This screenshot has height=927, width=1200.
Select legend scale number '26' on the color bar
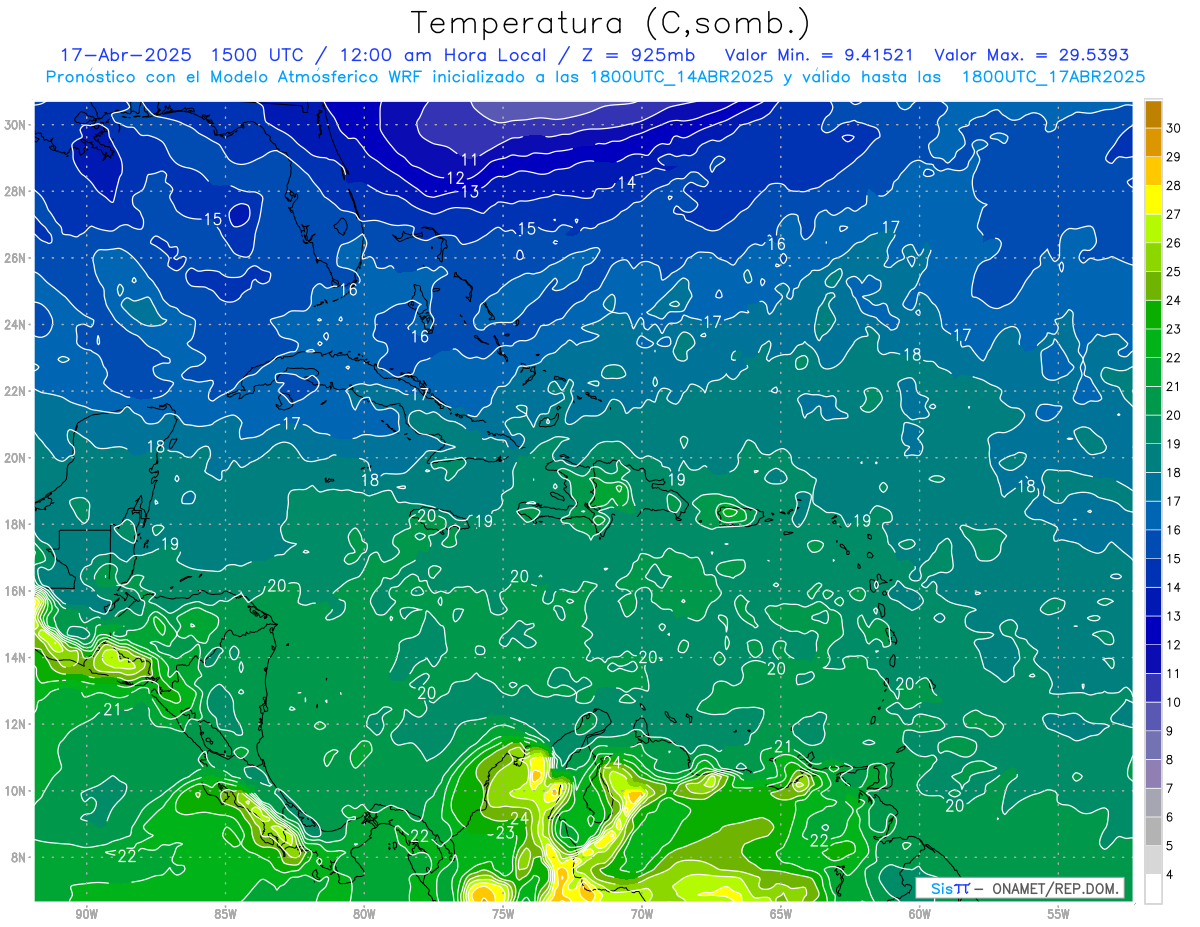pyautogui.click(x=1174, y=242)
